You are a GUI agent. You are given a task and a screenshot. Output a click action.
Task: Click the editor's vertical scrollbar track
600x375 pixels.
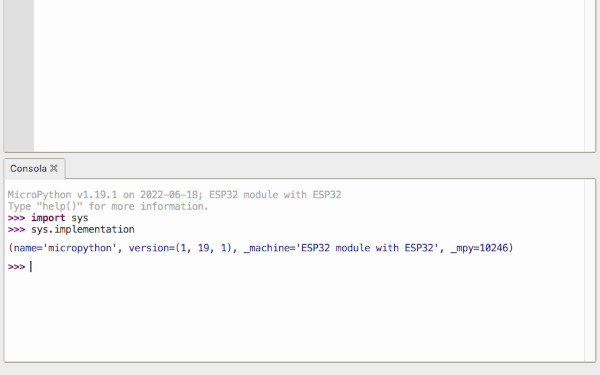(590, 75)
